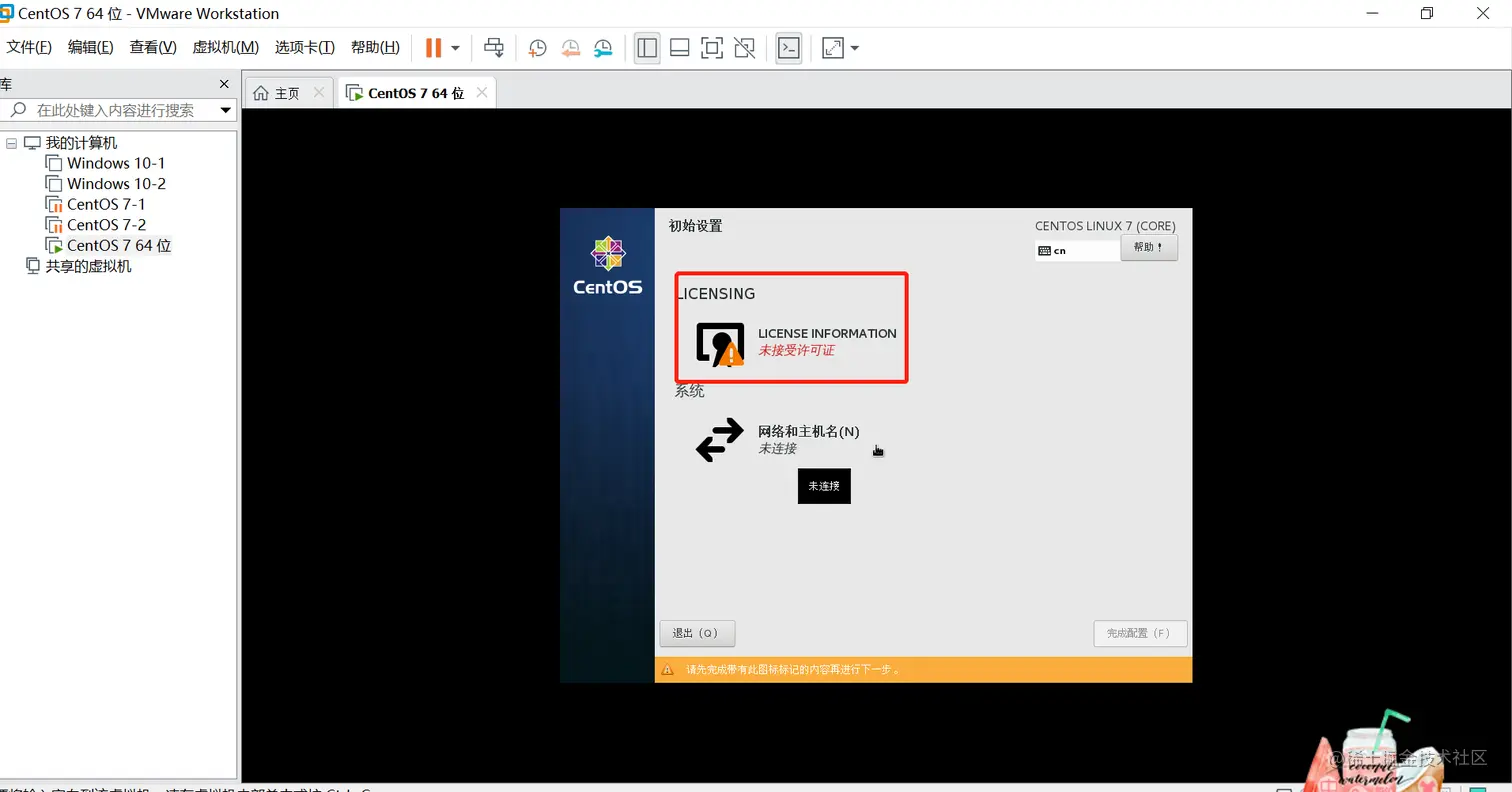Enter full screen mode icon
The height and width of the screenshot is (792, 1512).
(712, 48)
